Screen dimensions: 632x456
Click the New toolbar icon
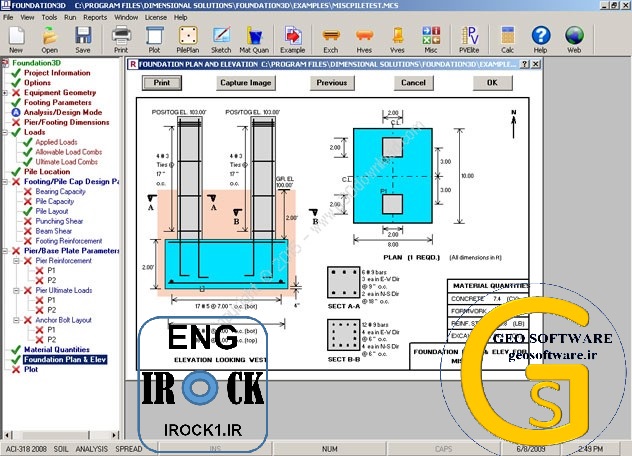16,40
